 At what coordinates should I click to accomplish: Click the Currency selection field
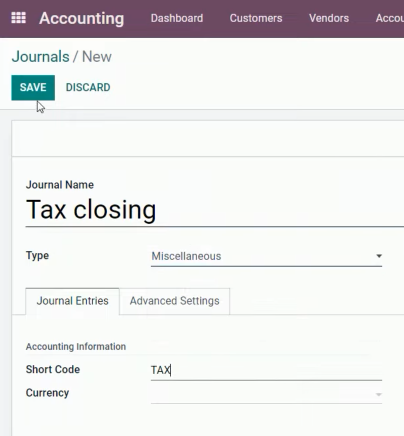click(266, 394)
